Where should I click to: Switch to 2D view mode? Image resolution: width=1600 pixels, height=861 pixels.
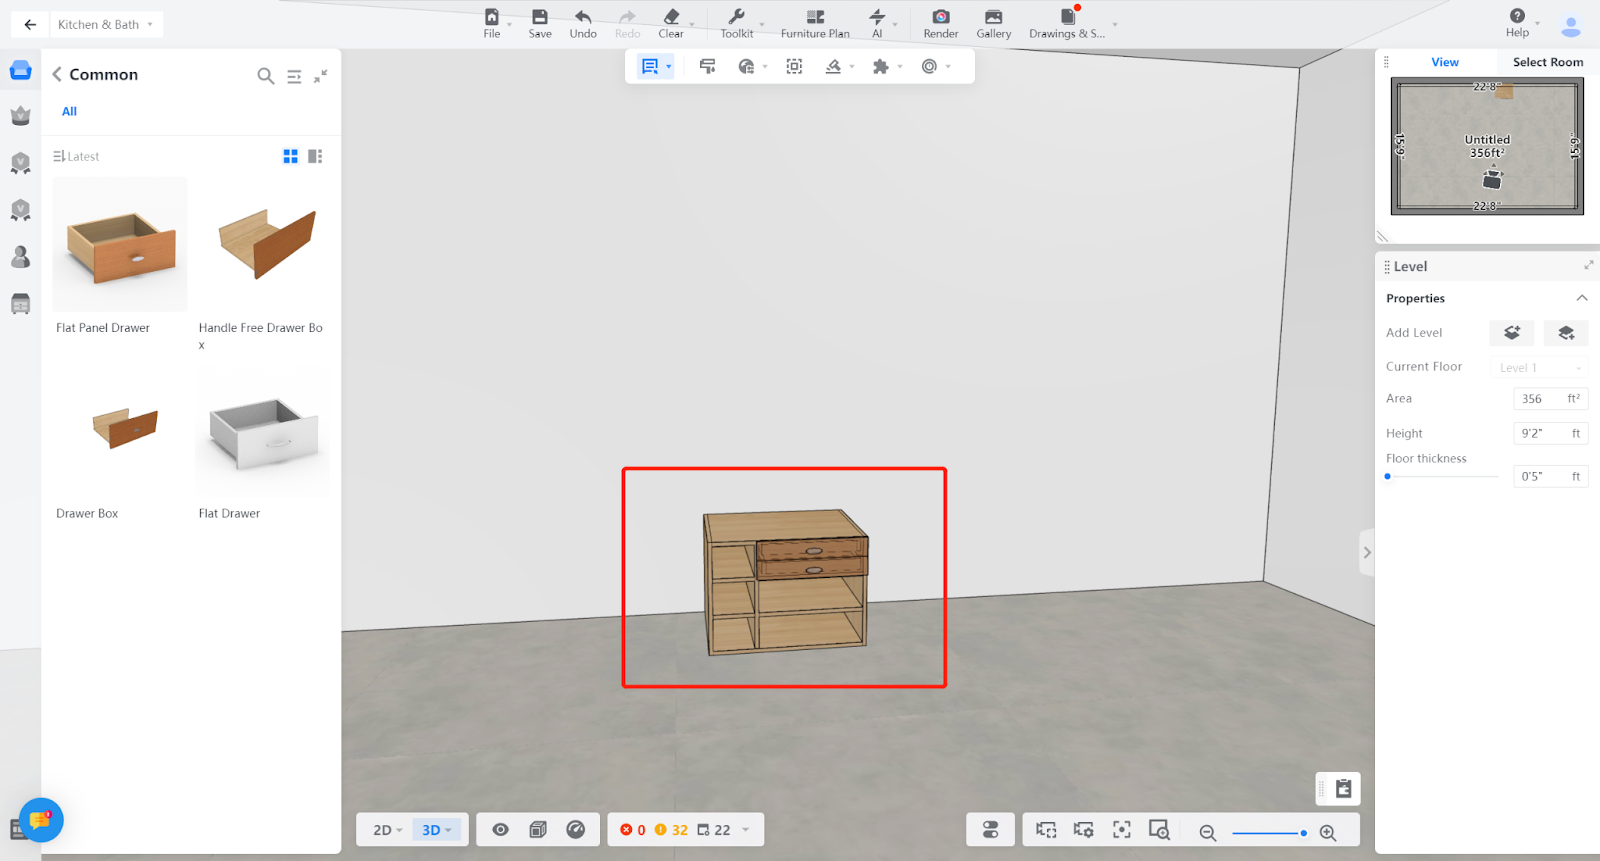coord(386,830)
